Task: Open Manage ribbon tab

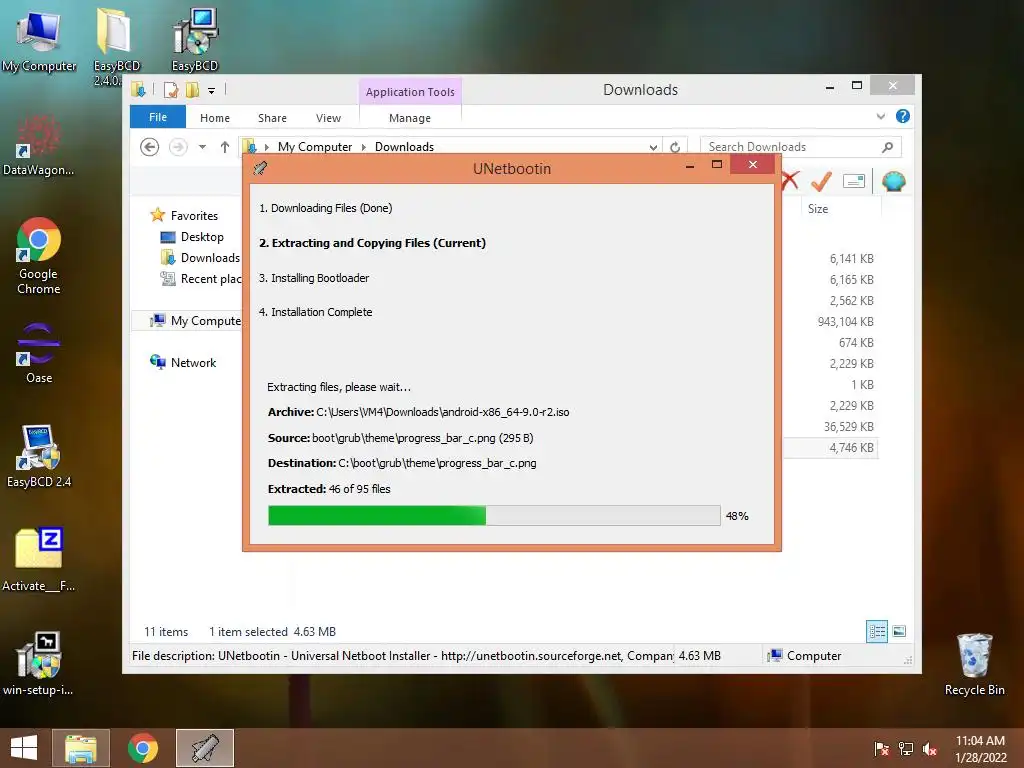Action: pos(410,118)
